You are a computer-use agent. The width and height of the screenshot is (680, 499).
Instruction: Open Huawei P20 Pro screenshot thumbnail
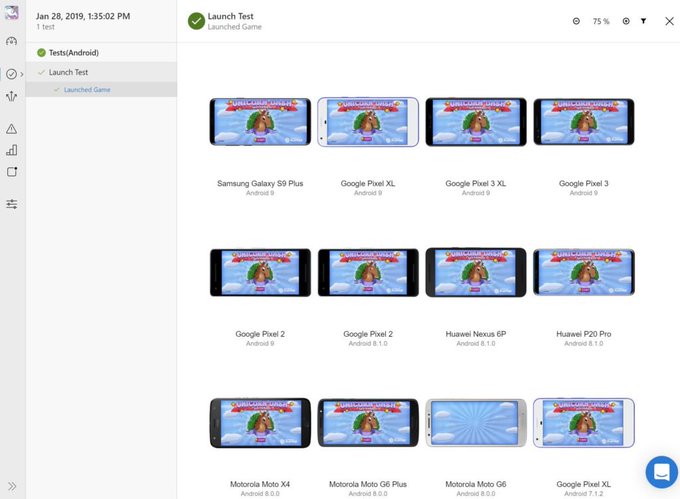[x=584, y=272]
